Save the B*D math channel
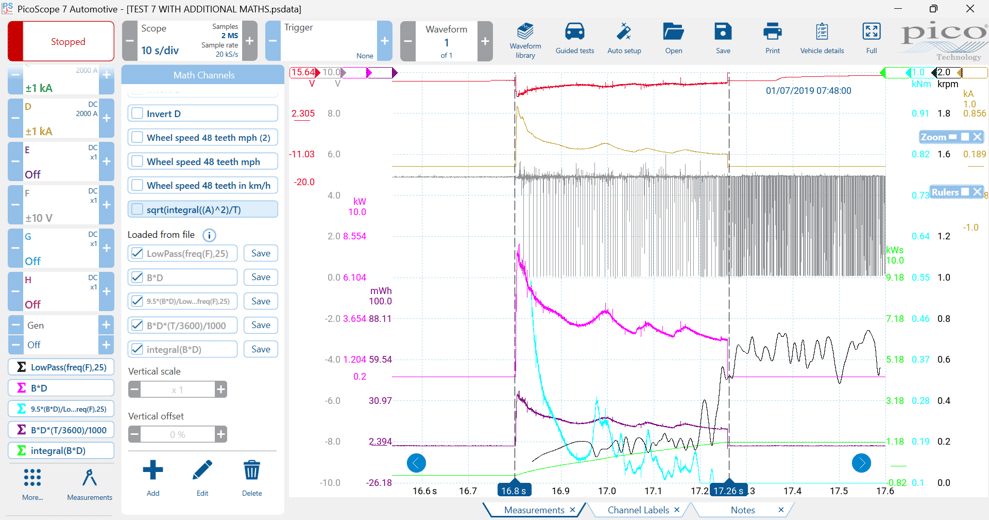Viewport: 989px width, 520px height. tap(260, 277)
